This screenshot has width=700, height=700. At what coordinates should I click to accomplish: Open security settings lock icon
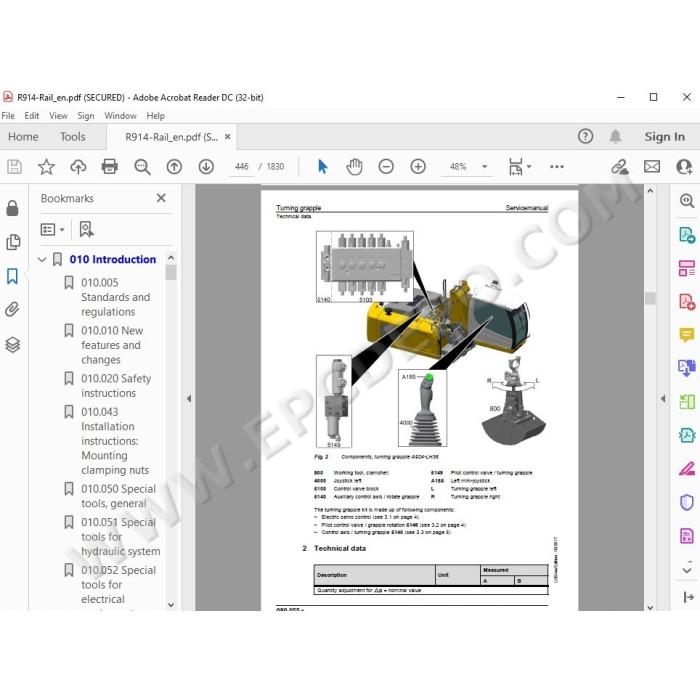pos(12,208)
